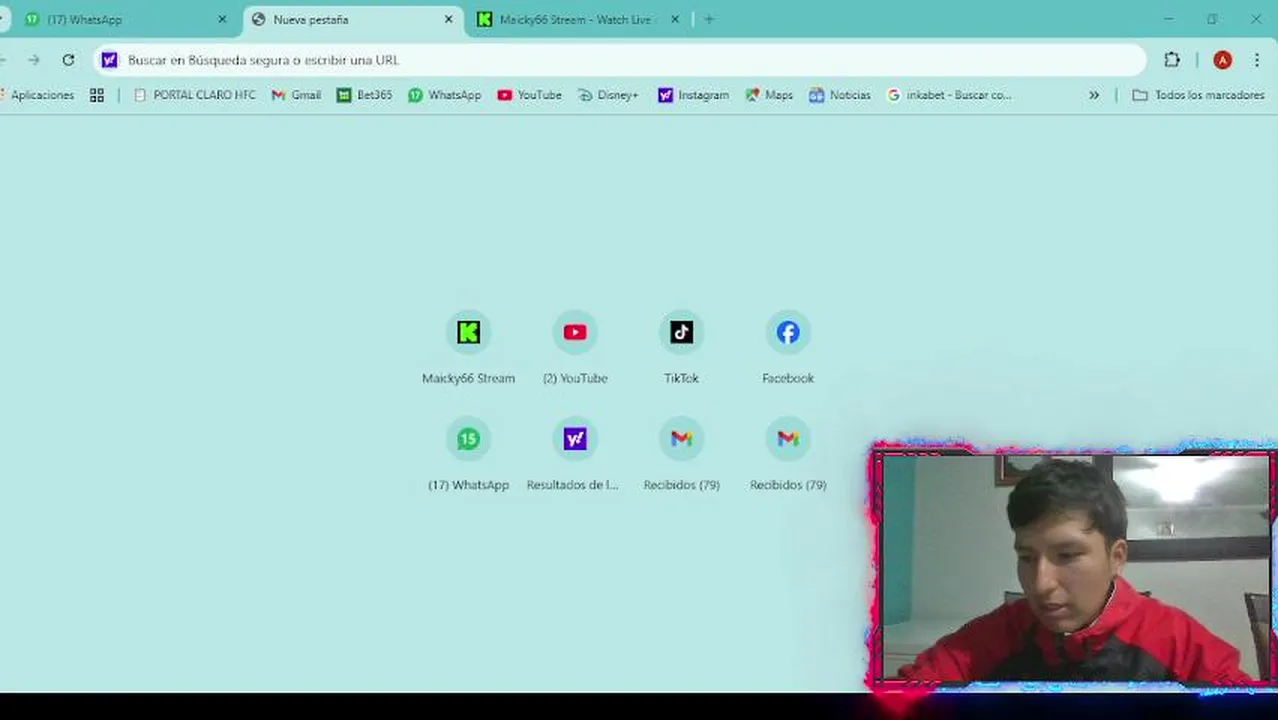Open the TikTok shortcut tile
Viewport: 1278px width, 720px height.
681,347
